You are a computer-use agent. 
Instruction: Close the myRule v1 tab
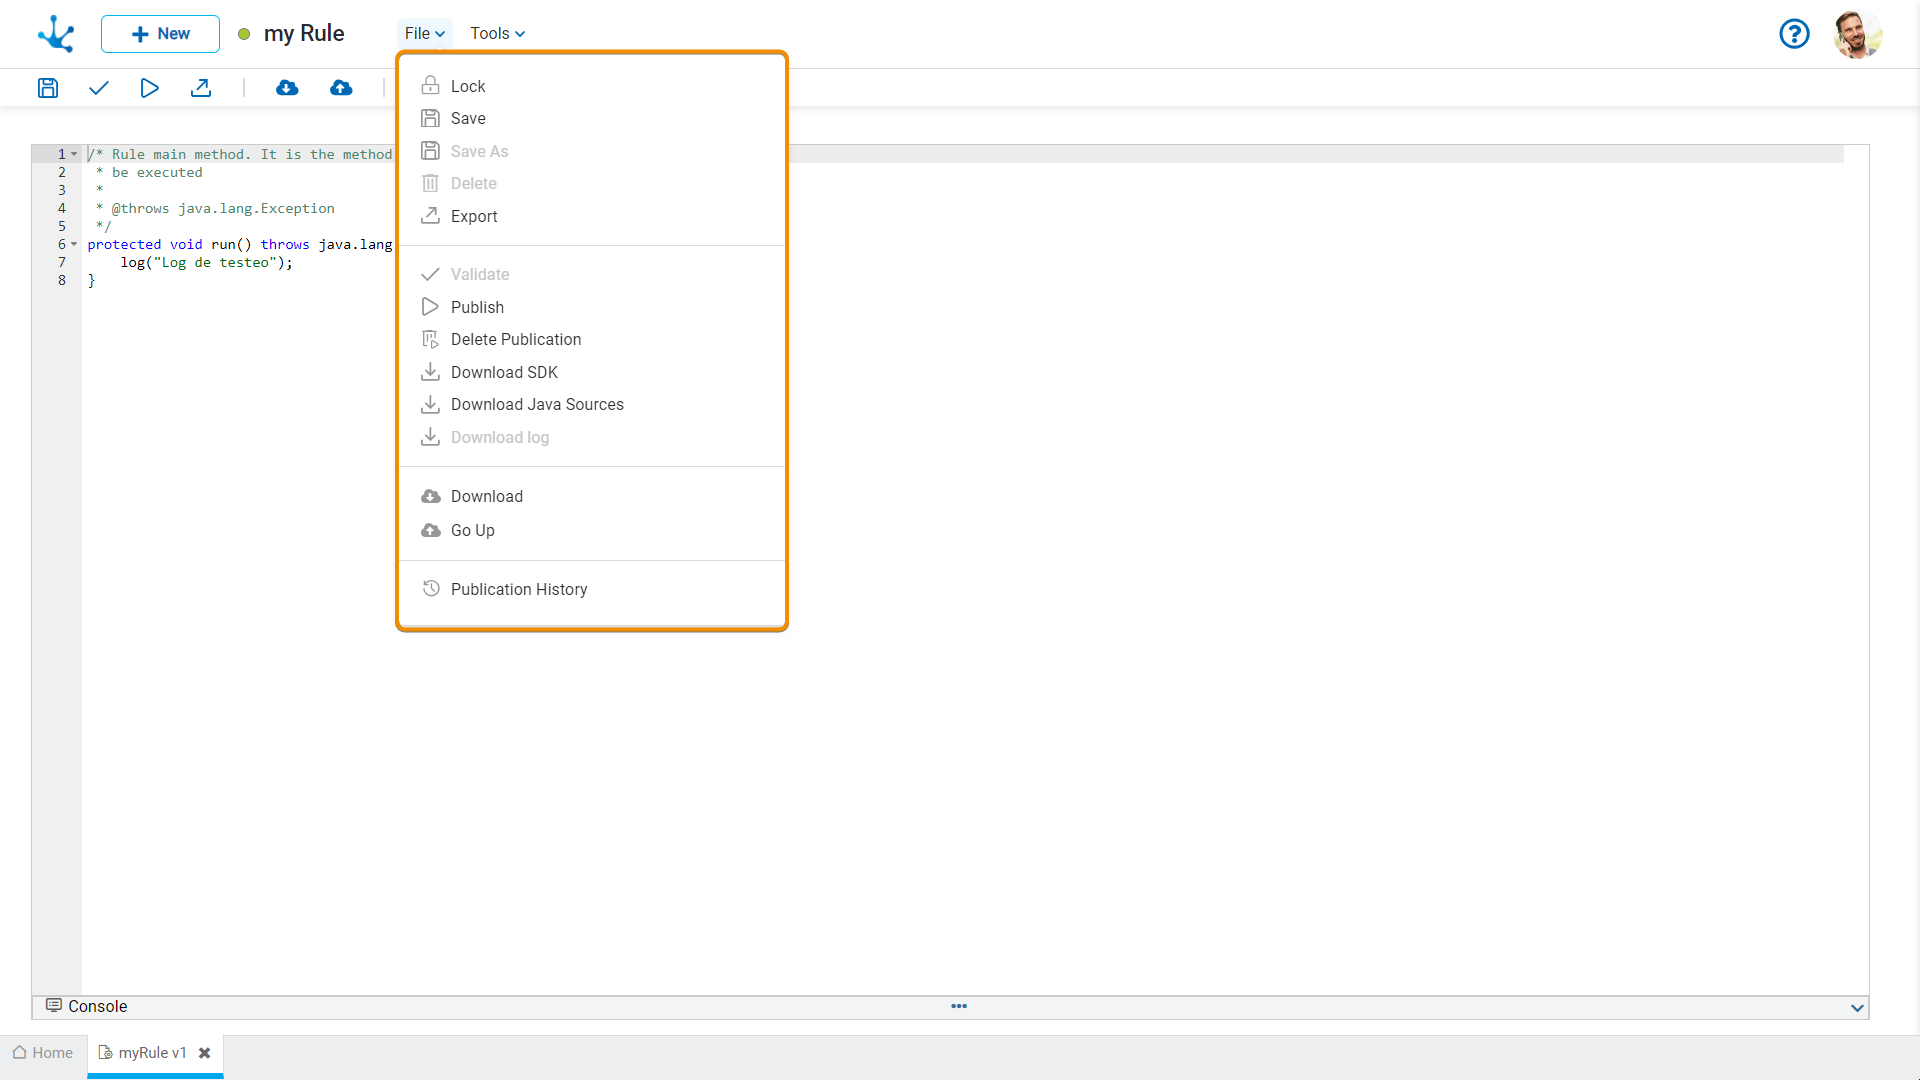pos(205,1053)
